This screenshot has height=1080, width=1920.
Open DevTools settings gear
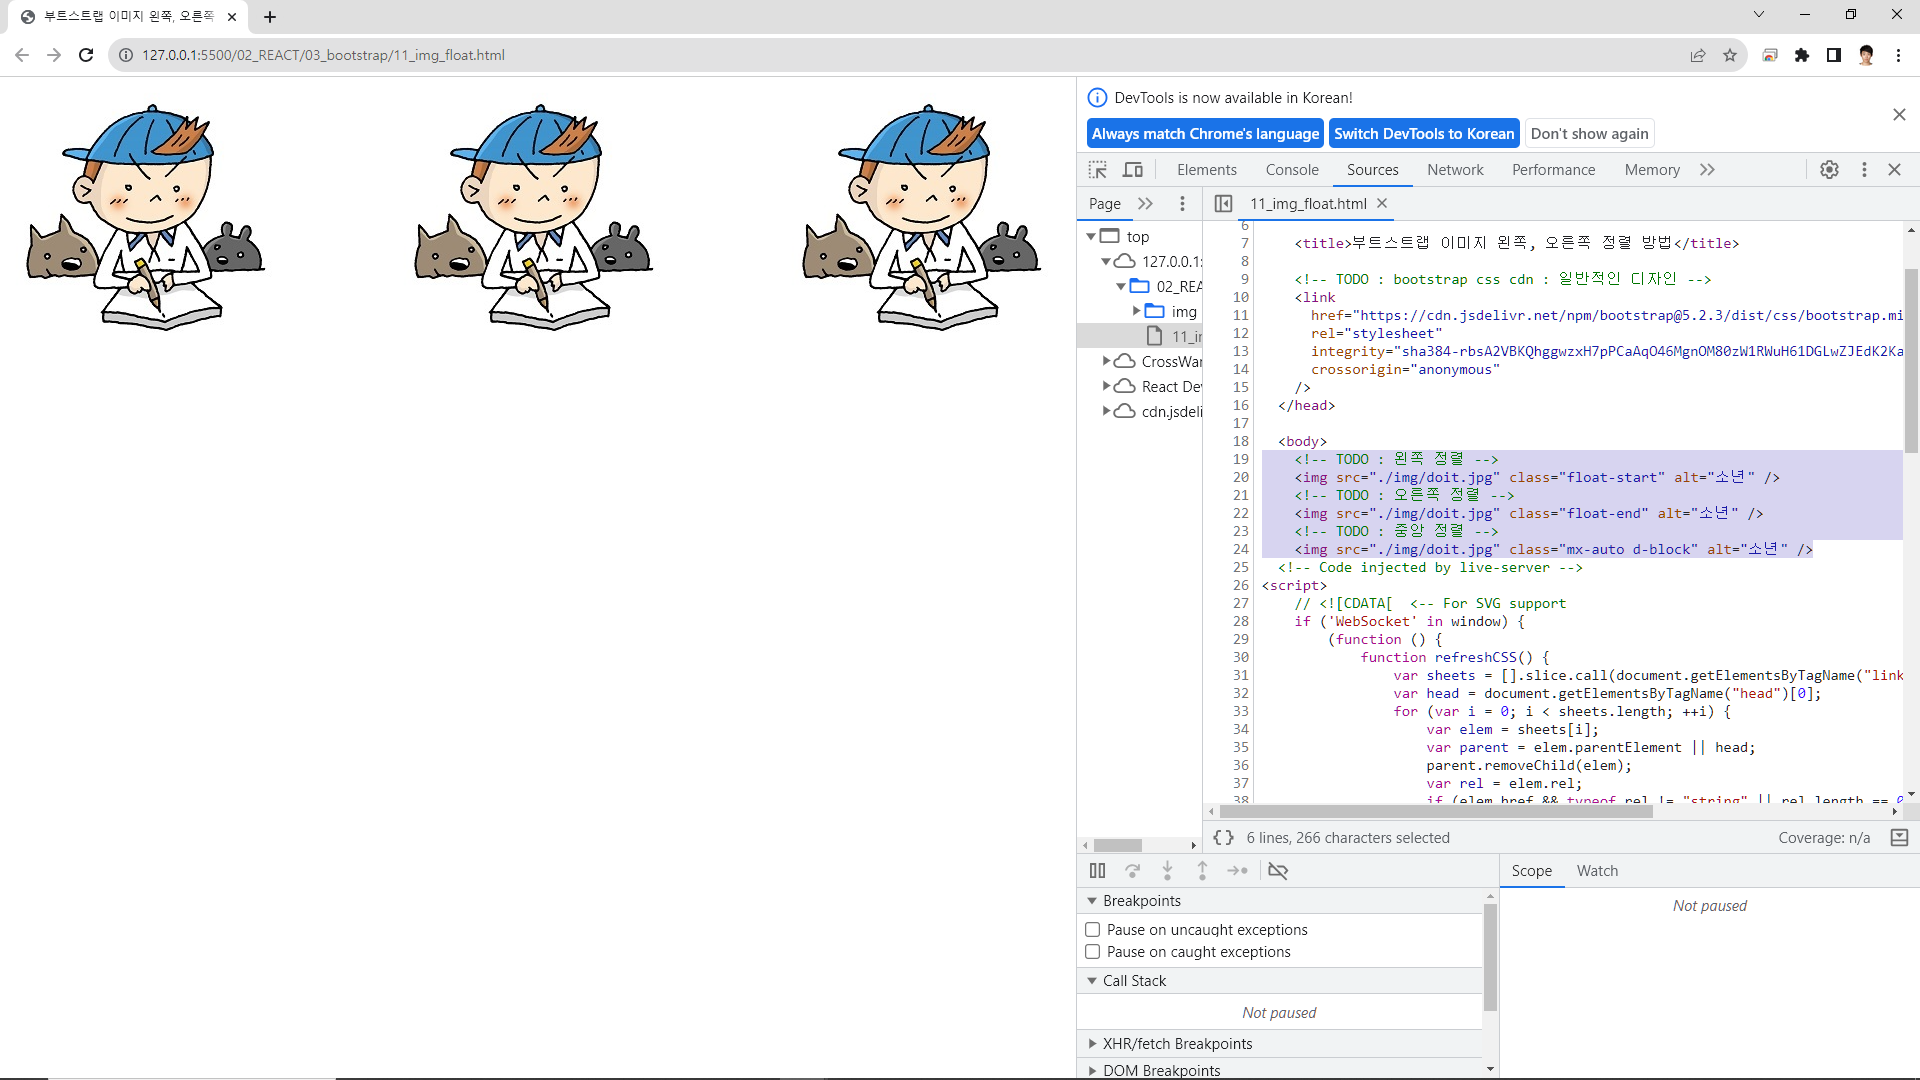(1829, 170)
